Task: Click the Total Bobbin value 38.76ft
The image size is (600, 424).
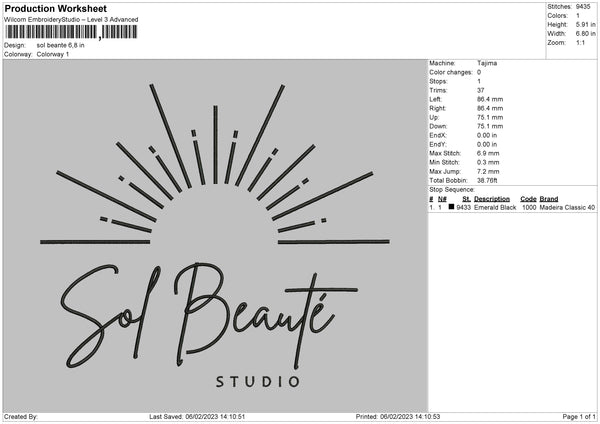Action: [487, 180]
